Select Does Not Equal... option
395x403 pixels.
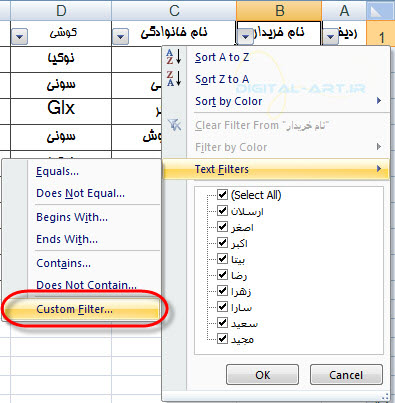click(x=81, y=193)
